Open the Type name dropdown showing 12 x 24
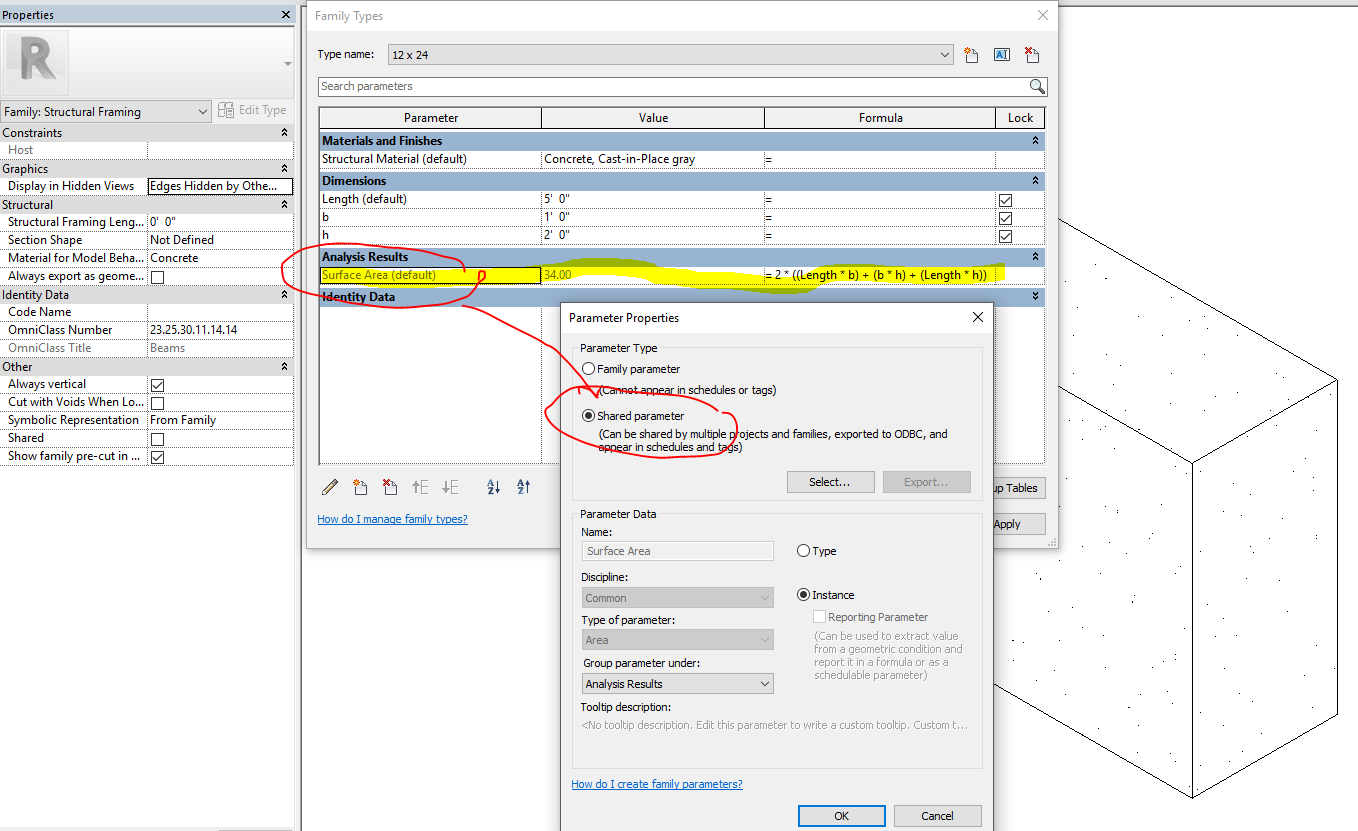The image size is (1358, 831). point(944,54)
